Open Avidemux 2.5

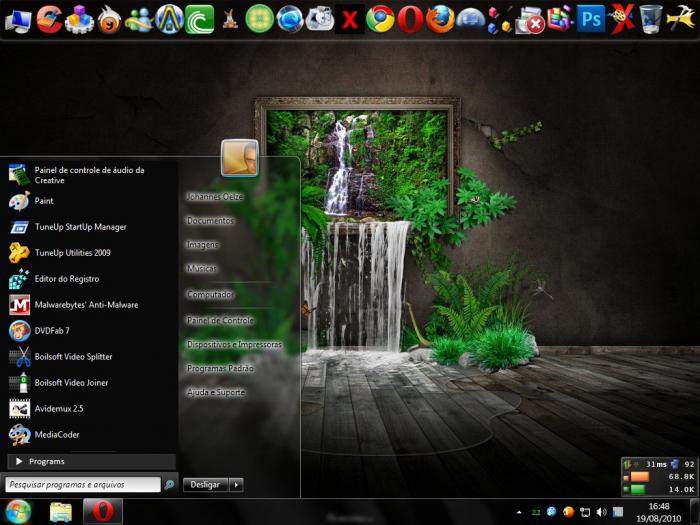pyautogui.click(x=89, y=408)
